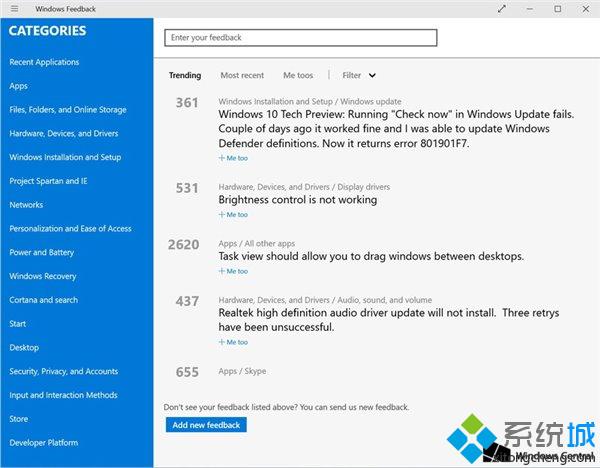
Task: Click the 'Apps / Skype' category path
Action: (x=242, y=371)
